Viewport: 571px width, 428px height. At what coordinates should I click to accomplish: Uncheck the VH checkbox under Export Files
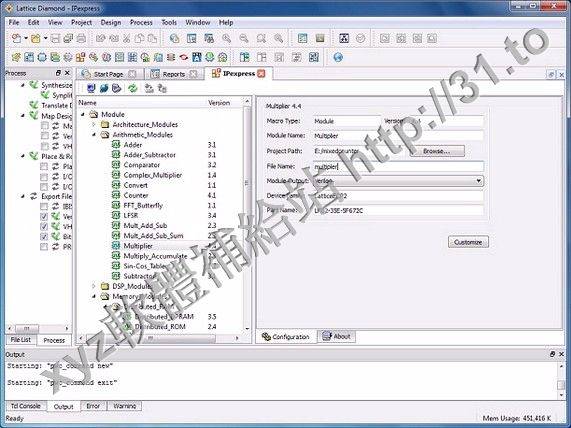[x=44, y=227]
